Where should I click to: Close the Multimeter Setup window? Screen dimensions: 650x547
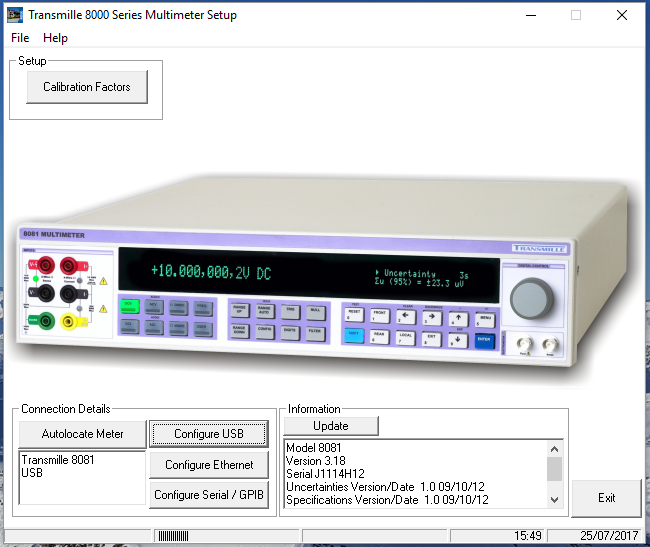(622, 15)
